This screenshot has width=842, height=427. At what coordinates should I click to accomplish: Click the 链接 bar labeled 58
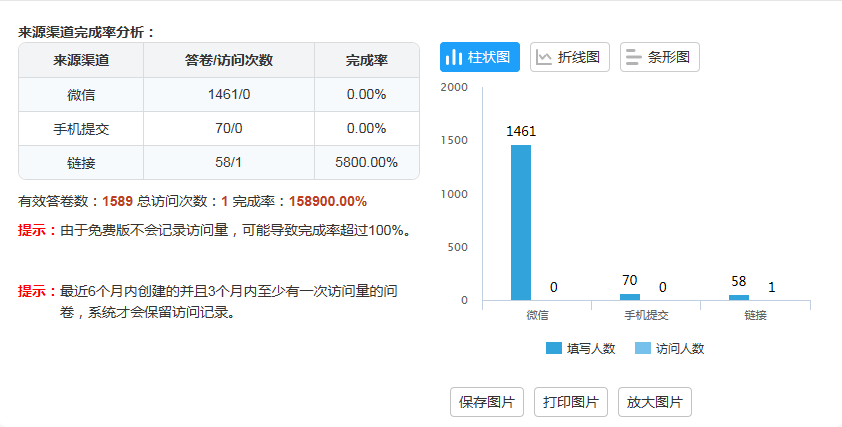click(739, 298)
